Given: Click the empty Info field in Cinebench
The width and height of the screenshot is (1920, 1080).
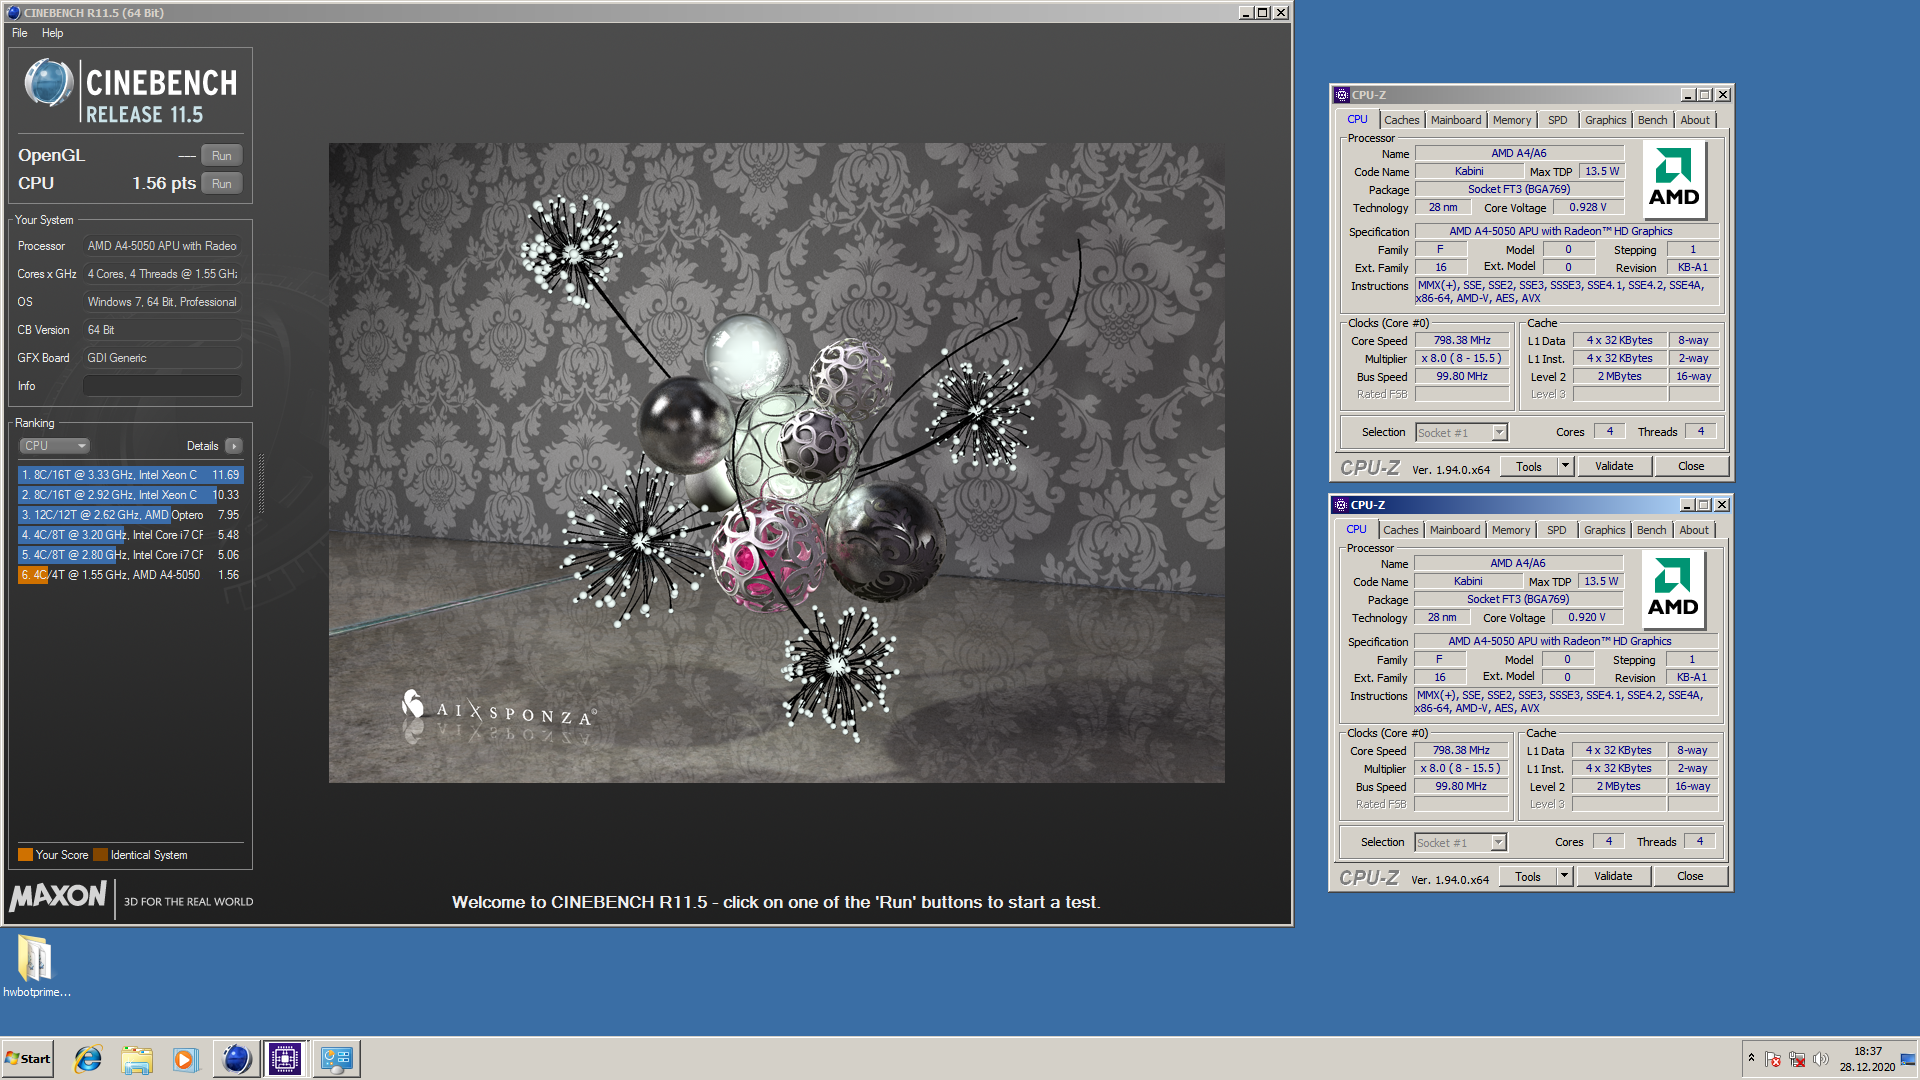Looking at the screenshot, I should 163,386.
